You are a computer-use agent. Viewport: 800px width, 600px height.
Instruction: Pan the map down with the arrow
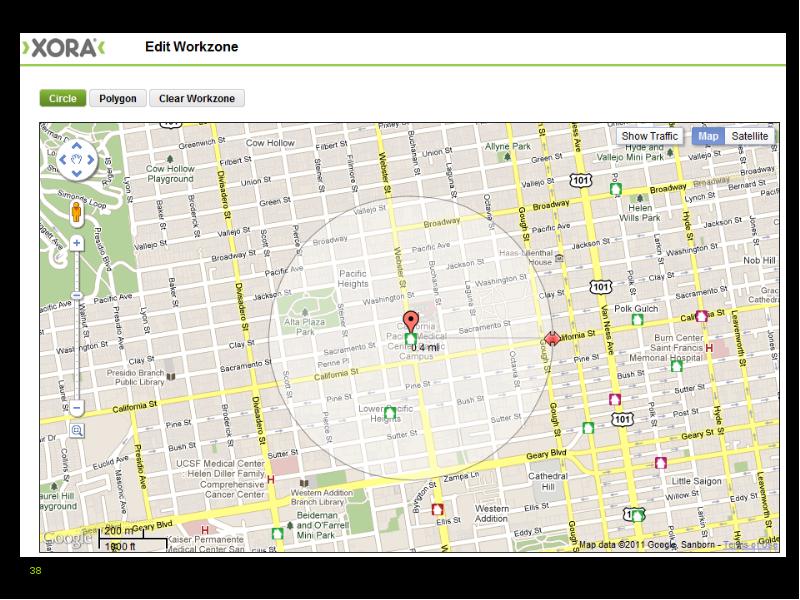[77, 173]
